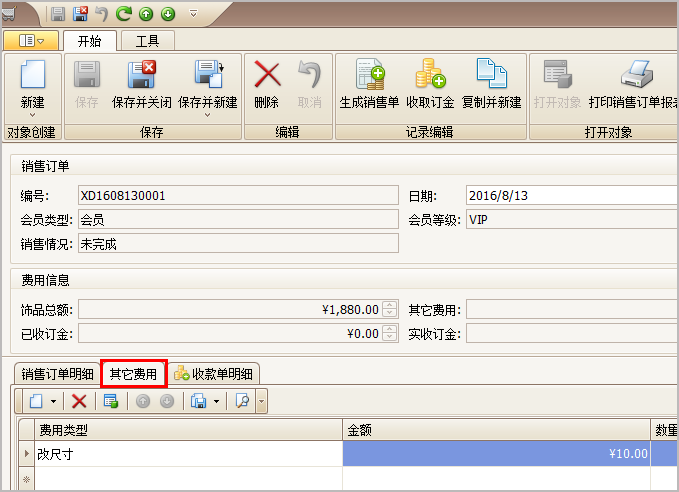Click the green refresh icon
The width and height of the screenshot is (679, 492).
coord(124,14)
